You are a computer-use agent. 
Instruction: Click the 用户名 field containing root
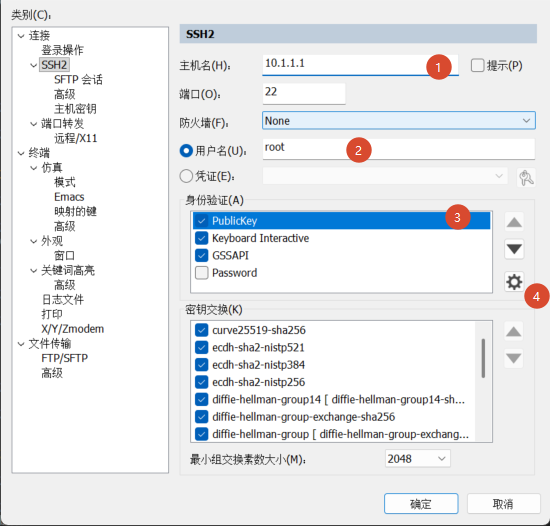click(399, 149)
